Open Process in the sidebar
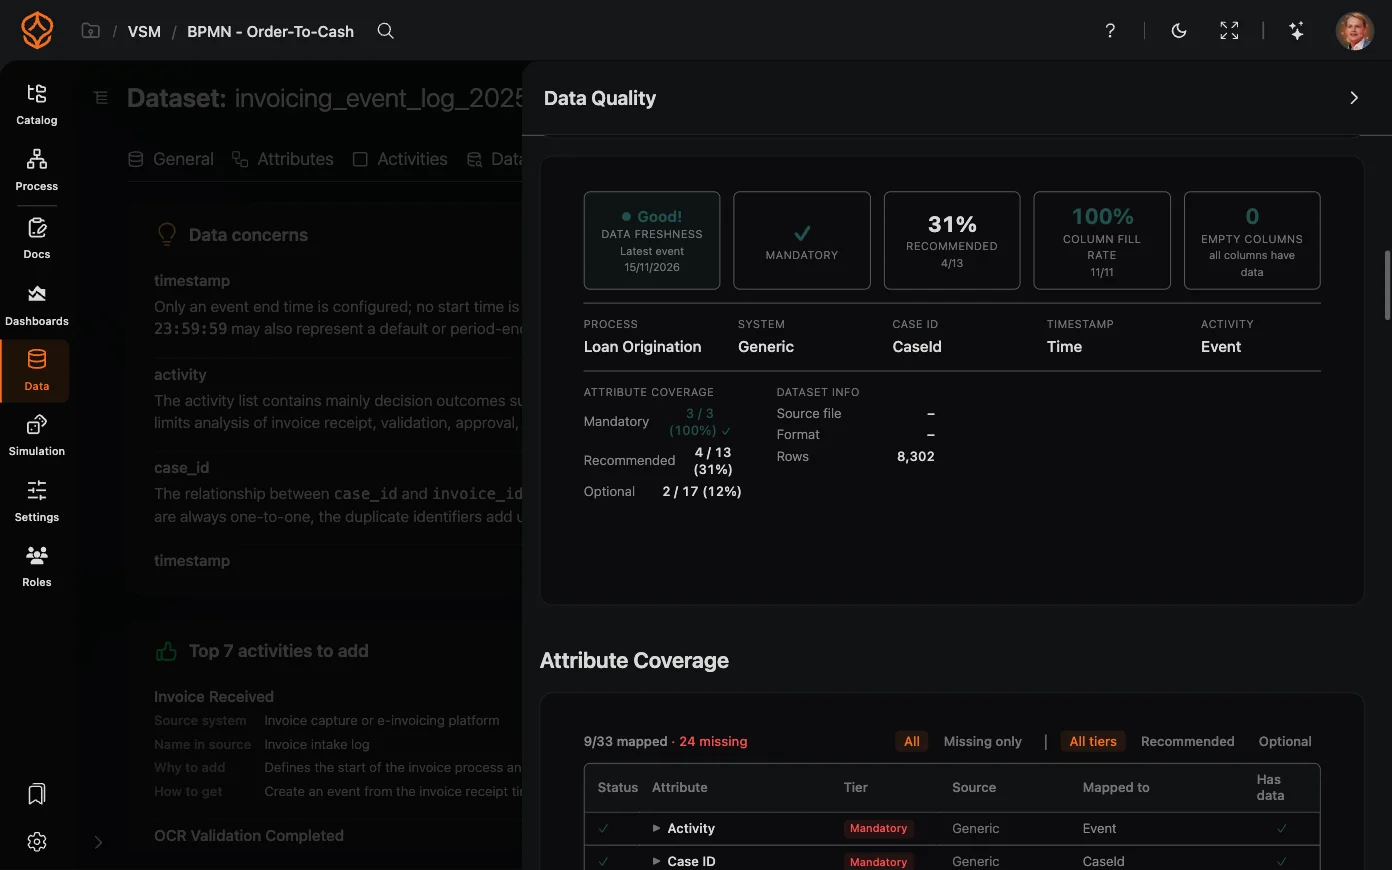This screenshot has height=870, width=1392. (x=37, y=170)
